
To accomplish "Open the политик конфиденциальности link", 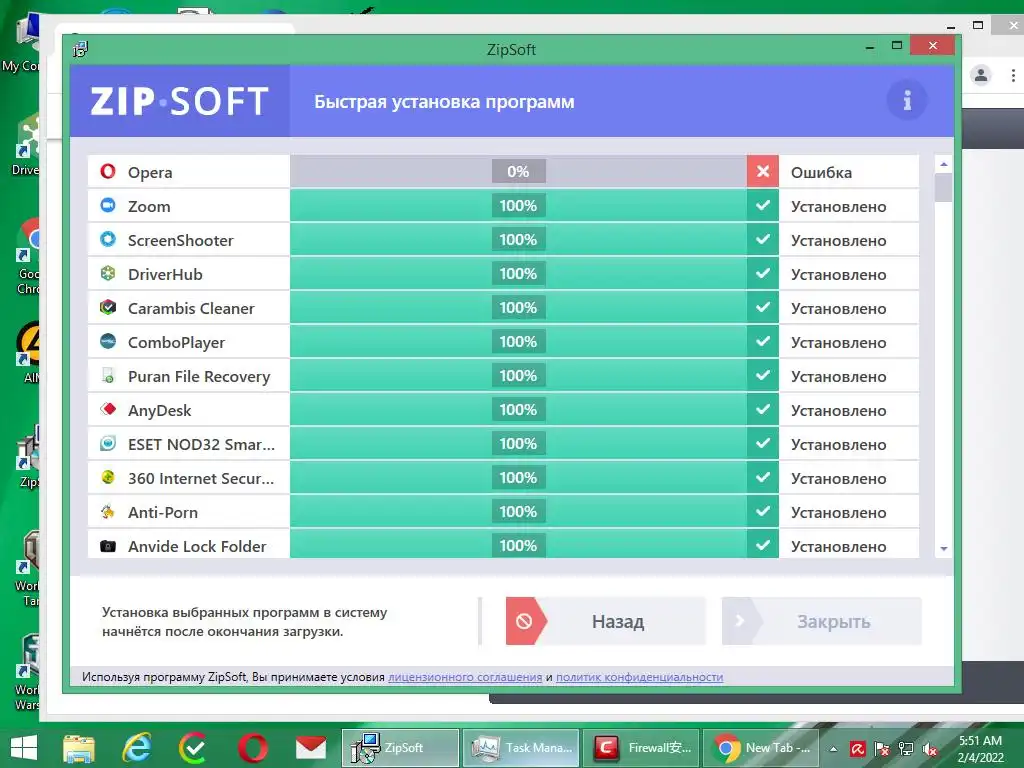I will point(639,677).
